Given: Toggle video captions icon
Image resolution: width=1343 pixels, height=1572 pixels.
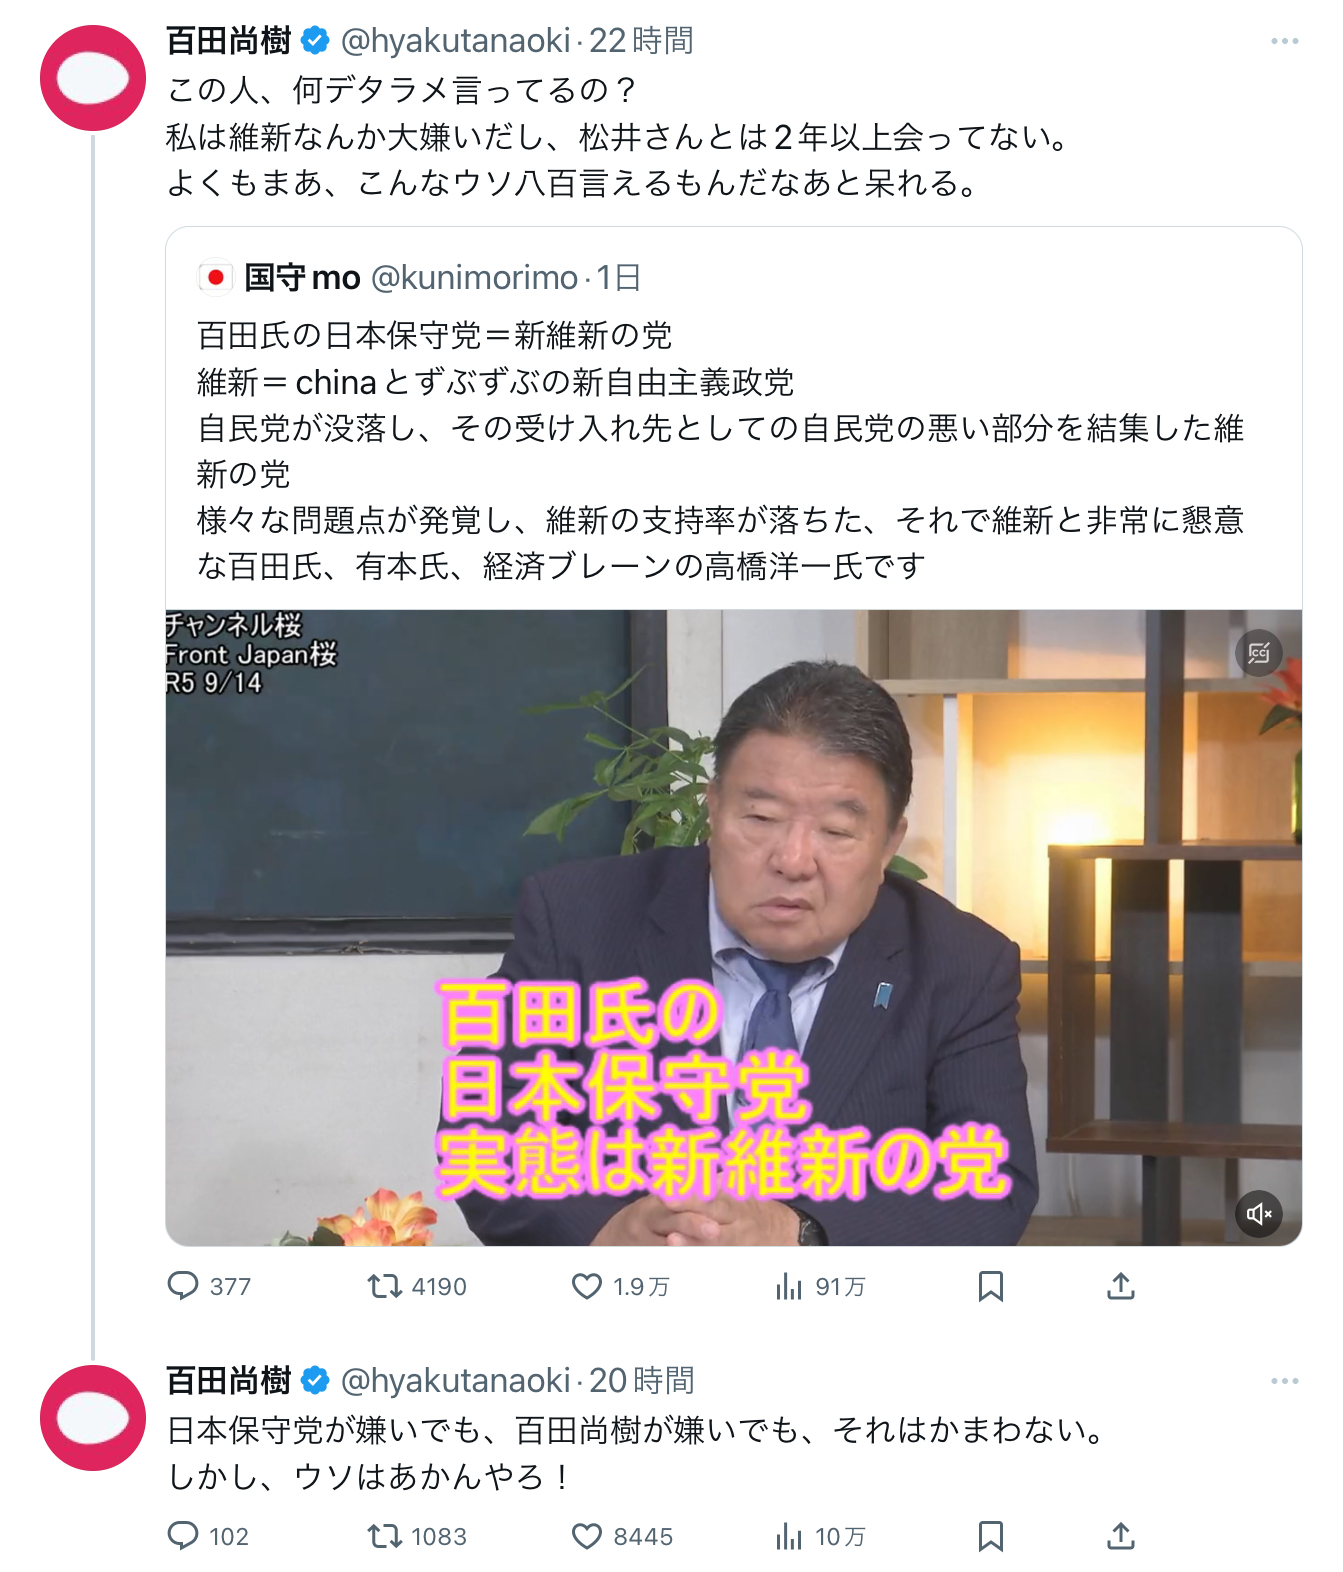Looking at the screenshot, I should pyautogui.click(x=1259, y=653).
